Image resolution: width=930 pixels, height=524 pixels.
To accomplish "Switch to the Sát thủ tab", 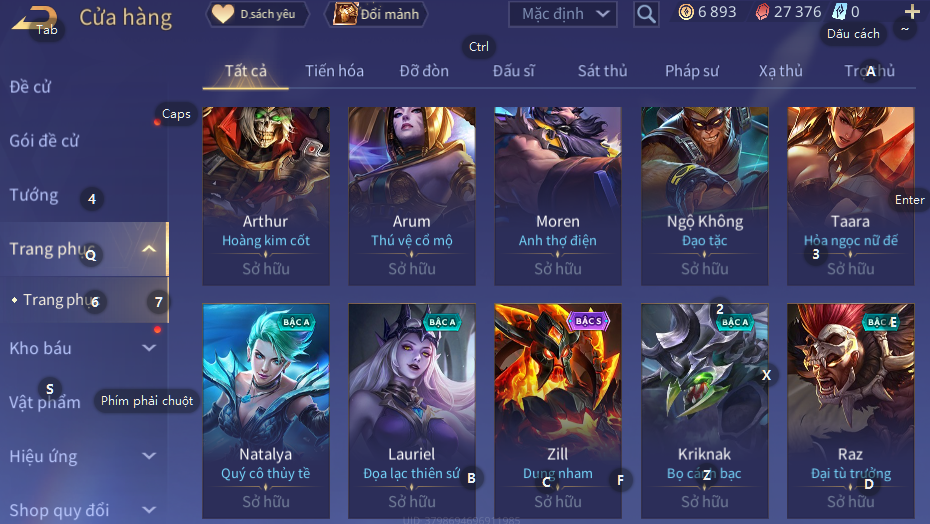I will click(x=602, y=71).
